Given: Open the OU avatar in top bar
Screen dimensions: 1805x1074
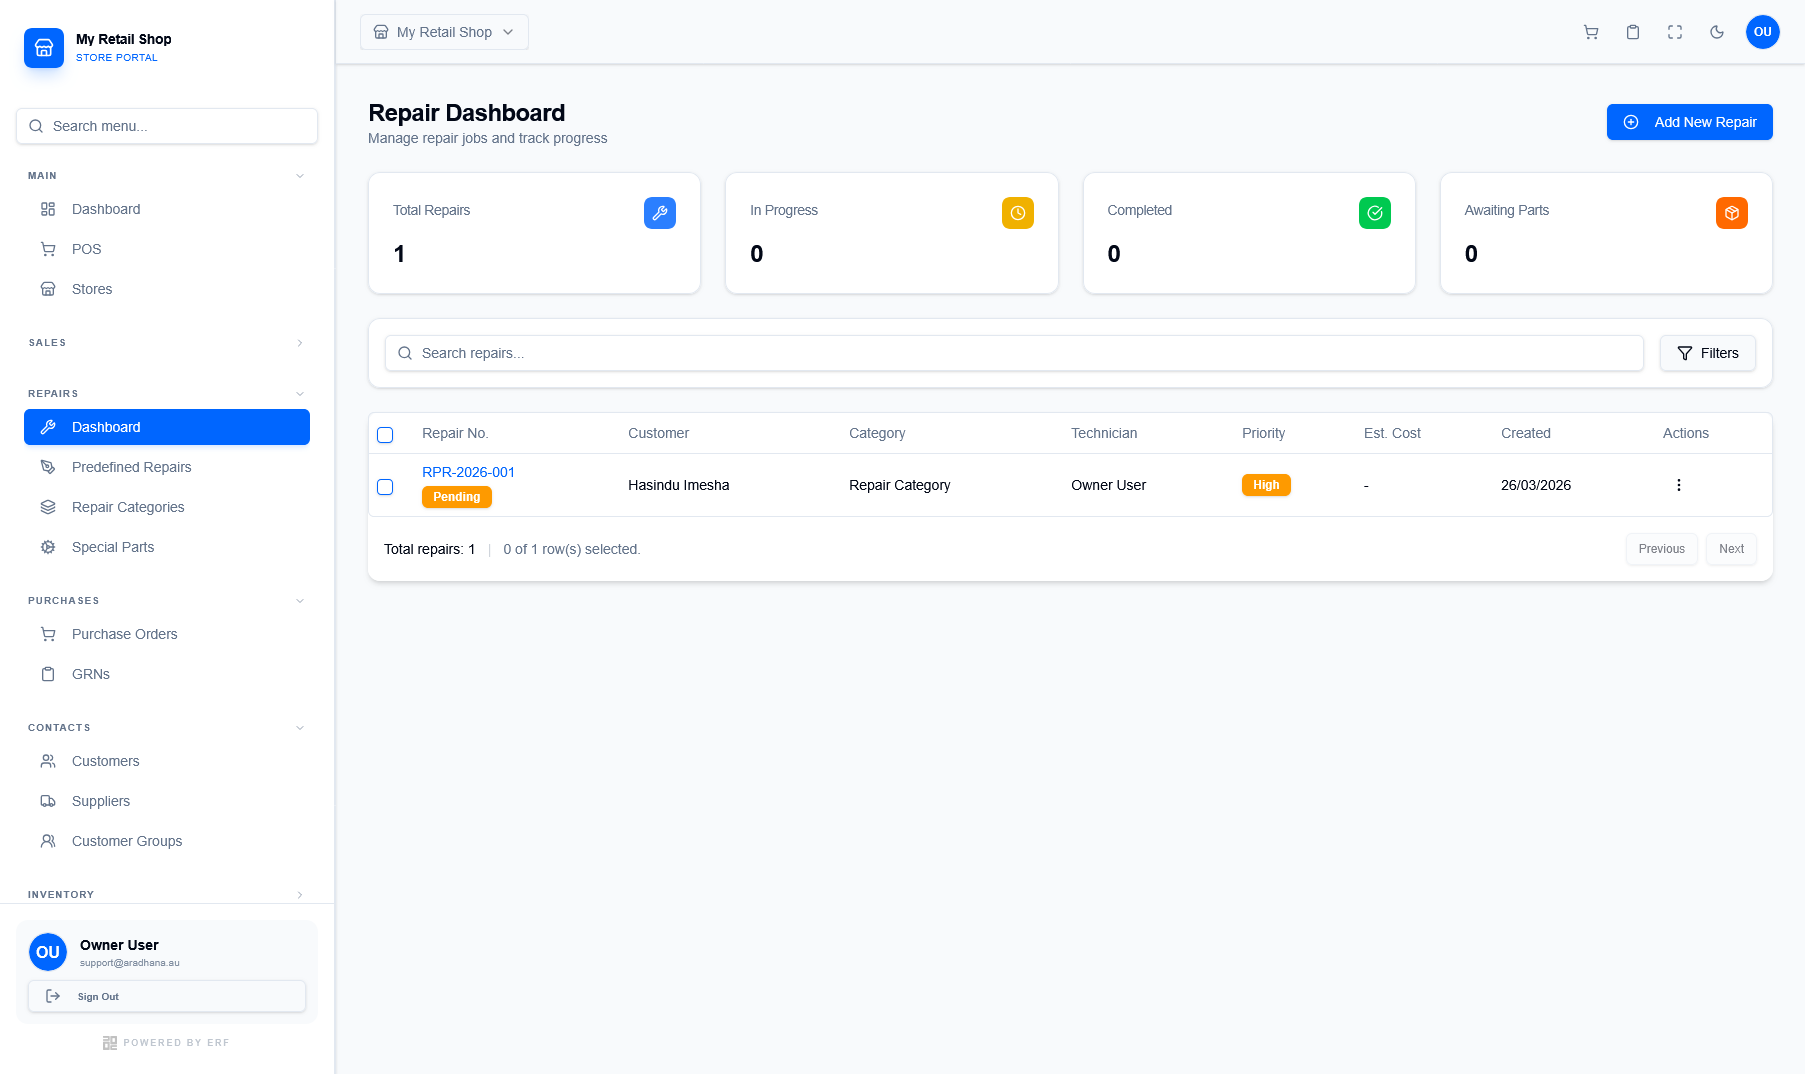Looking at the screenshot, I should click(1763, 32).
